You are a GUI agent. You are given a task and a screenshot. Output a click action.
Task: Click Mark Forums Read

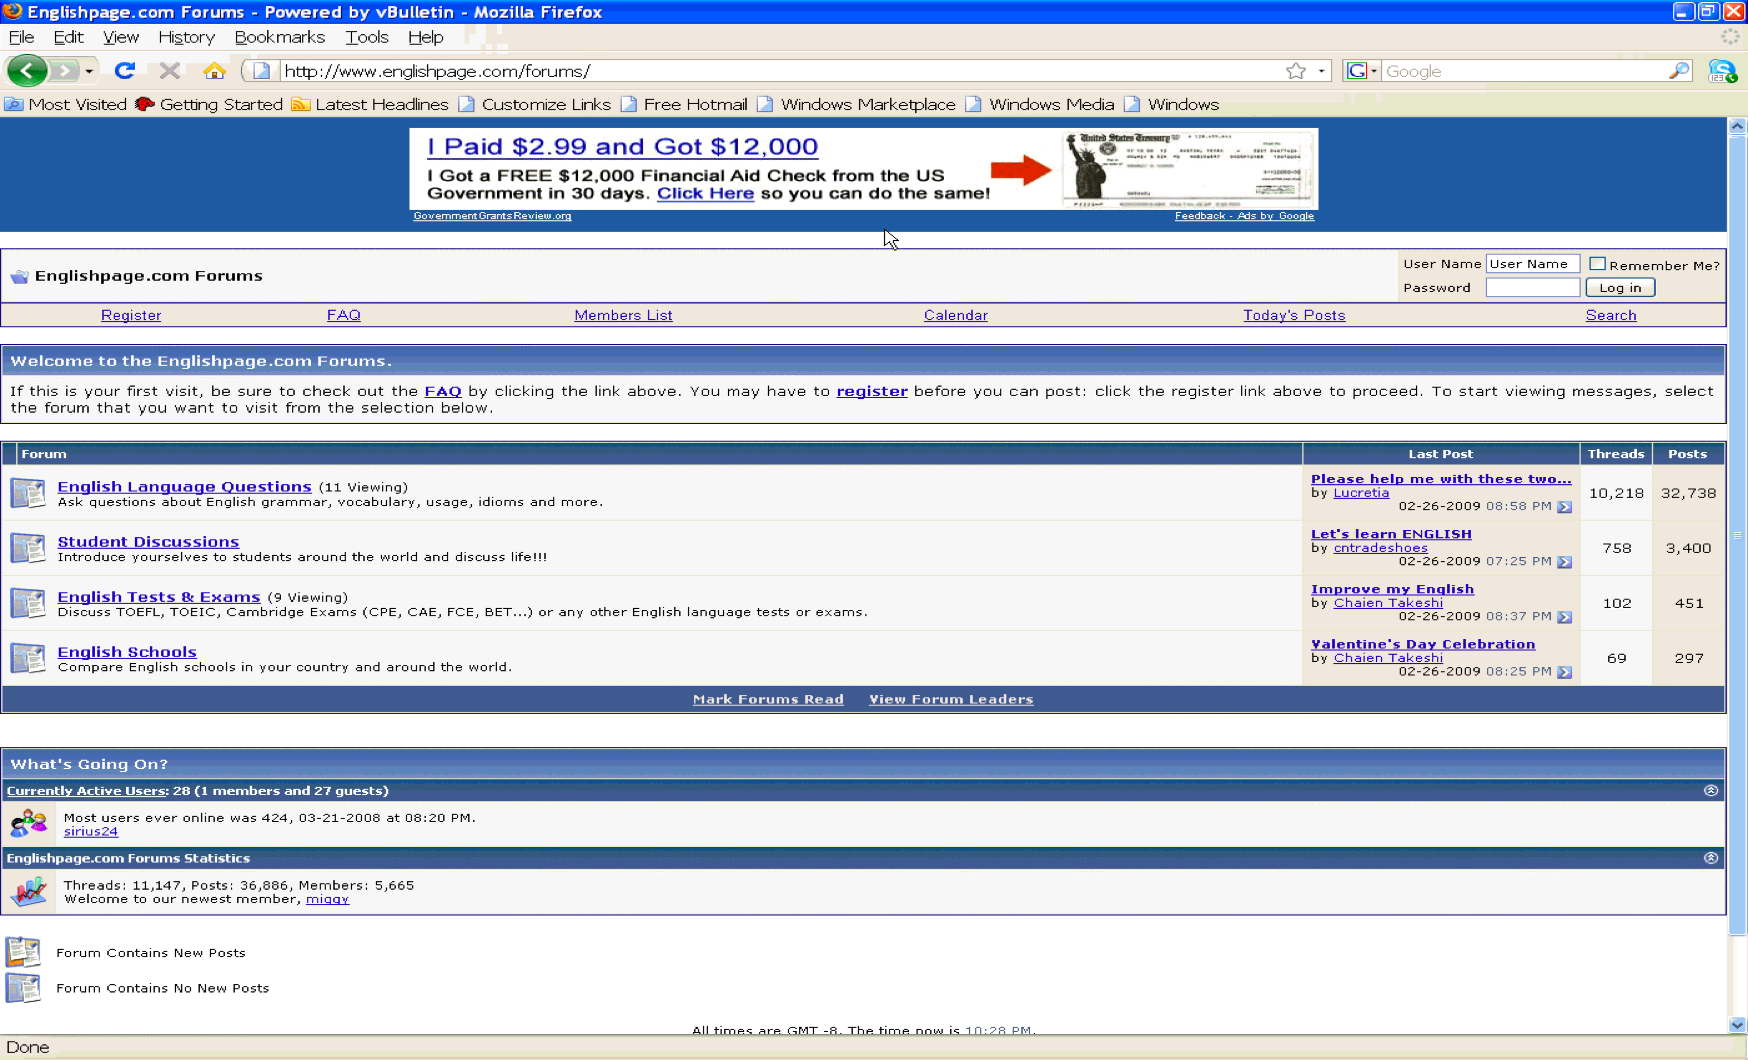[x=768, y=699]
